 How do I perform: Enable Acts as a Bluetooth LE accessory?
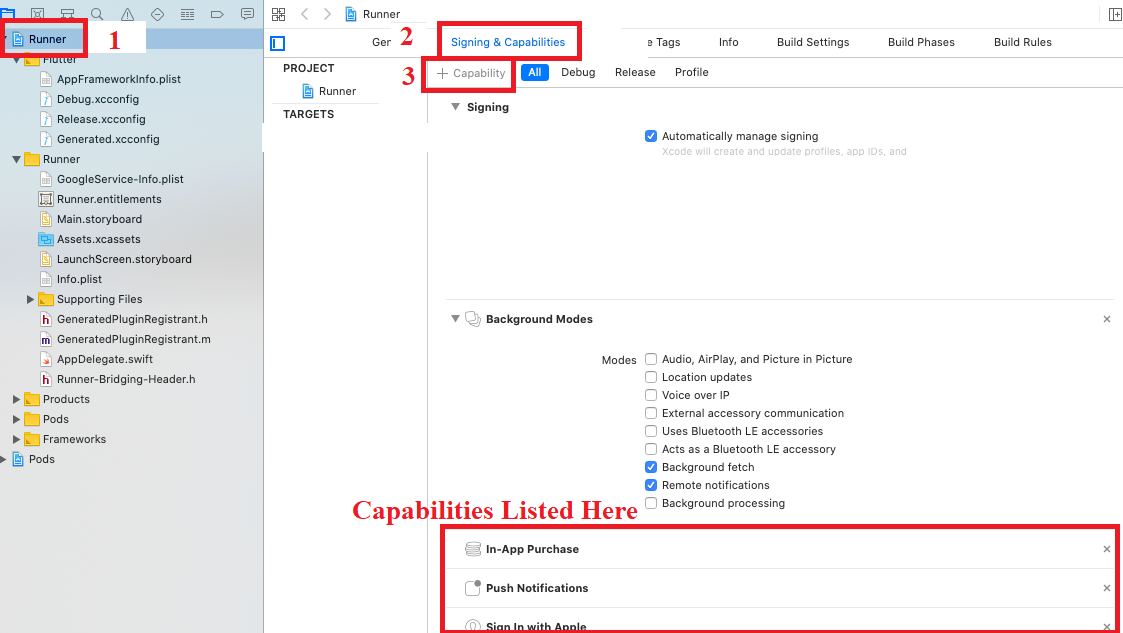click(x=650, y=449)
